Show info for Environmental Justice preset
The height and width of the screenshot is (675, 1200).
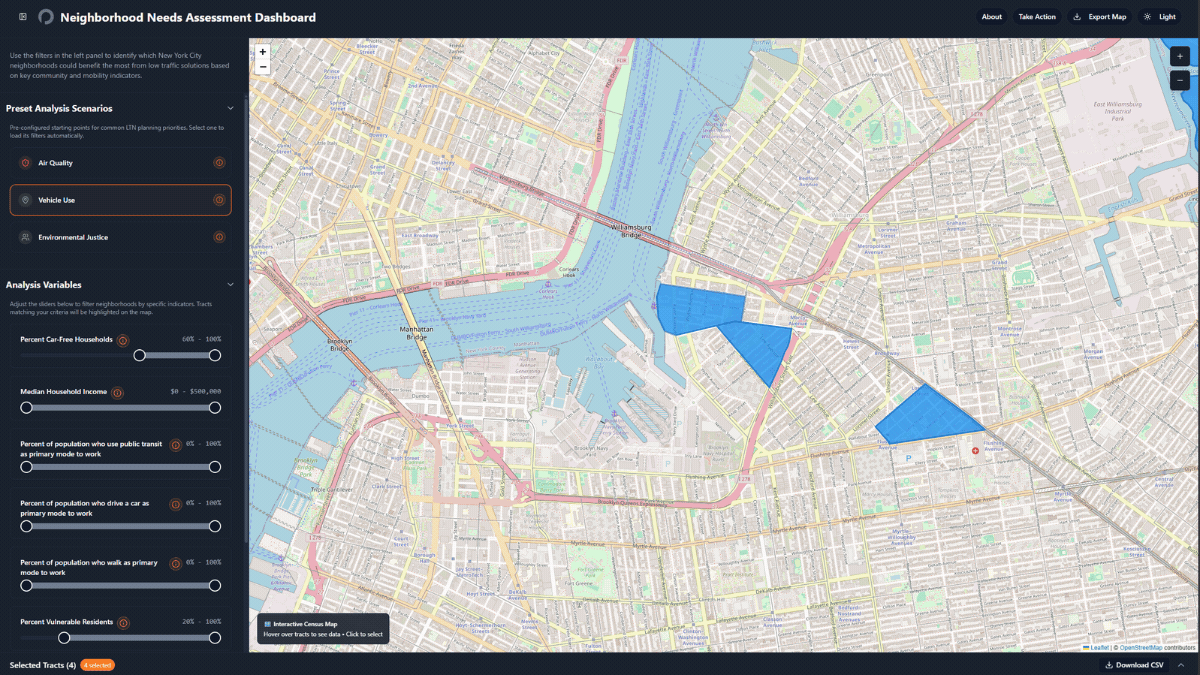click(219, 237)
